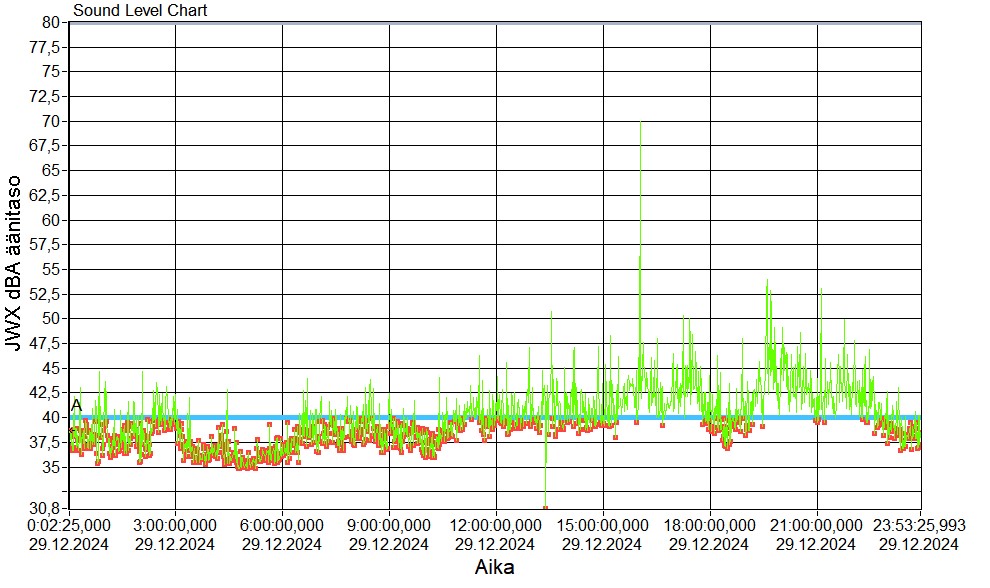Click the 6:00:00,000 time tick label
Screen dimensions: 990x588
pyautogui.click(x=282, y=526)
